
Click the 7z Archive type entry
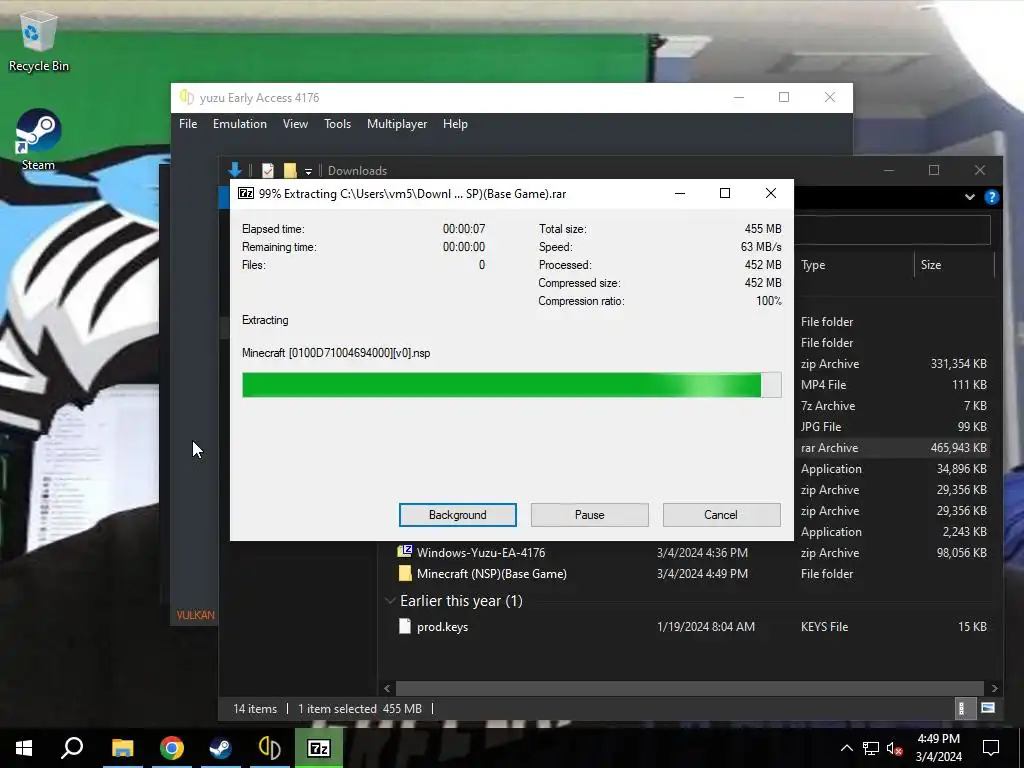[x=828, y=406]
